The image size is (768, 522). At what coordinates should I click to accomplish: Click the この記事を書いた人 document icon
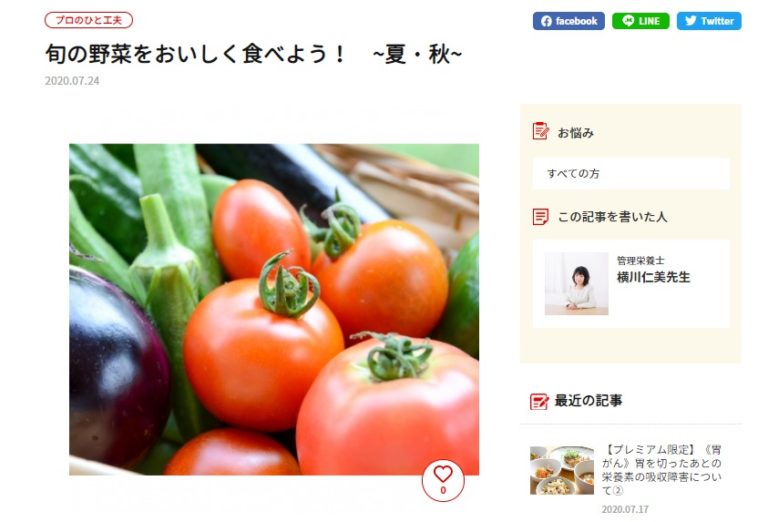540,216
